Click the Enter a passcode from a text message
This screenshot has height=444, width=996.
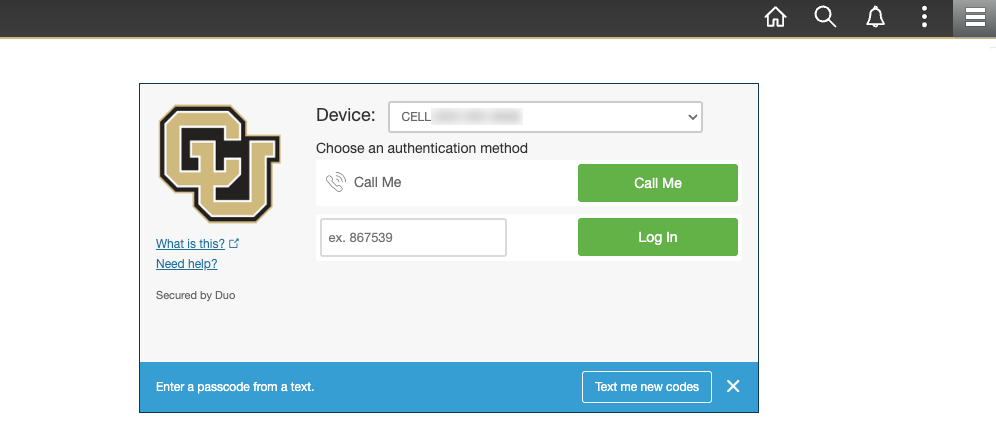(x=235, y=387)
